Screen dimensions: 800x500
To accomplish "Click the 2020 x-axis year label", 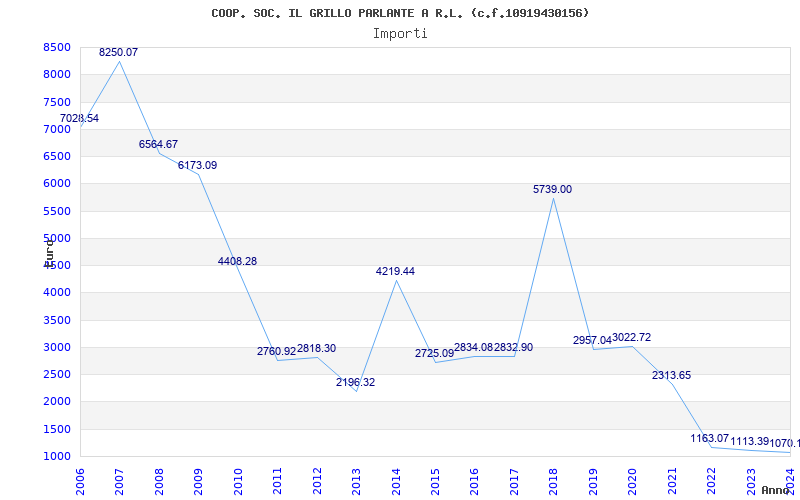I will coord(633,482).
